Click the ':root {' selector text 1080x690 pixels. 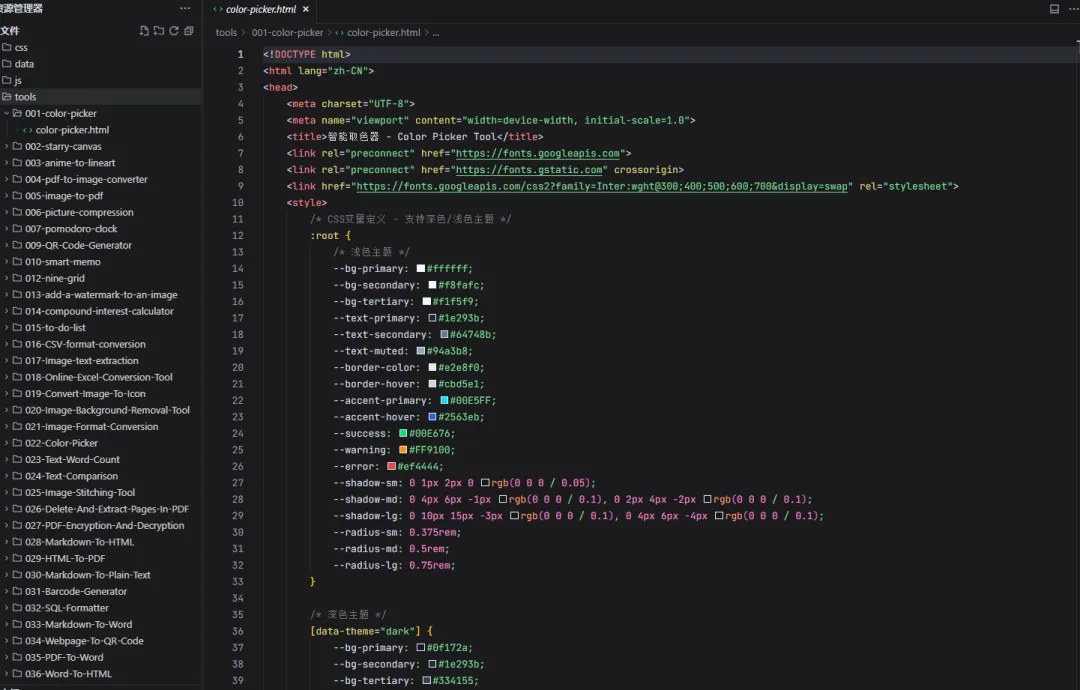coord(331,236)
